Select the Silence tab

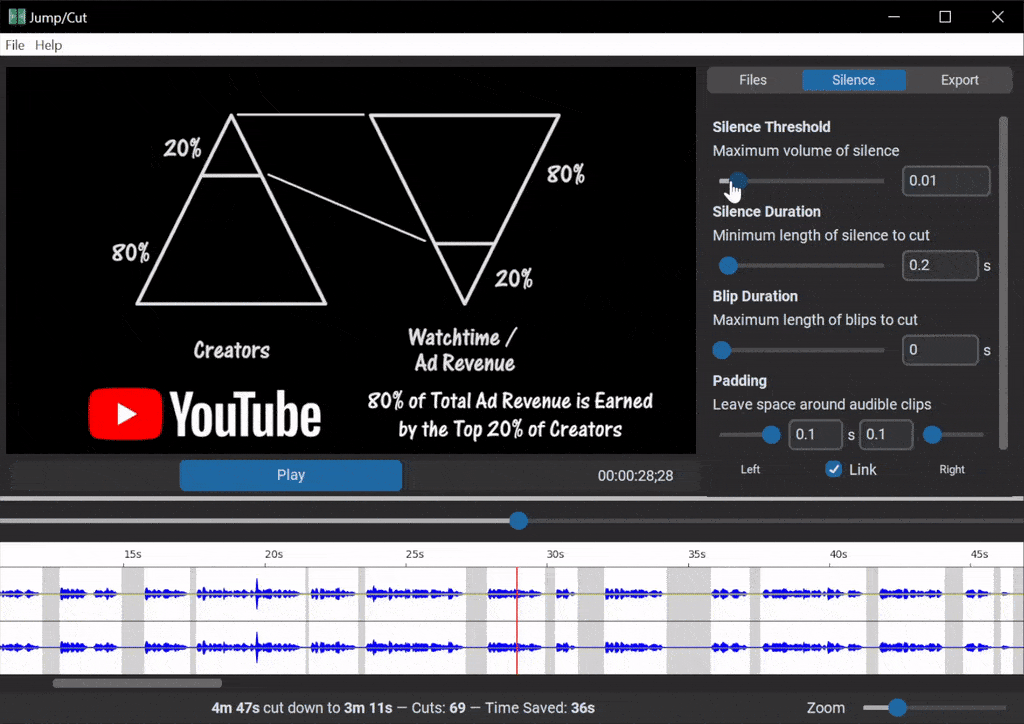pyautogui.click(x=853, y=80)
